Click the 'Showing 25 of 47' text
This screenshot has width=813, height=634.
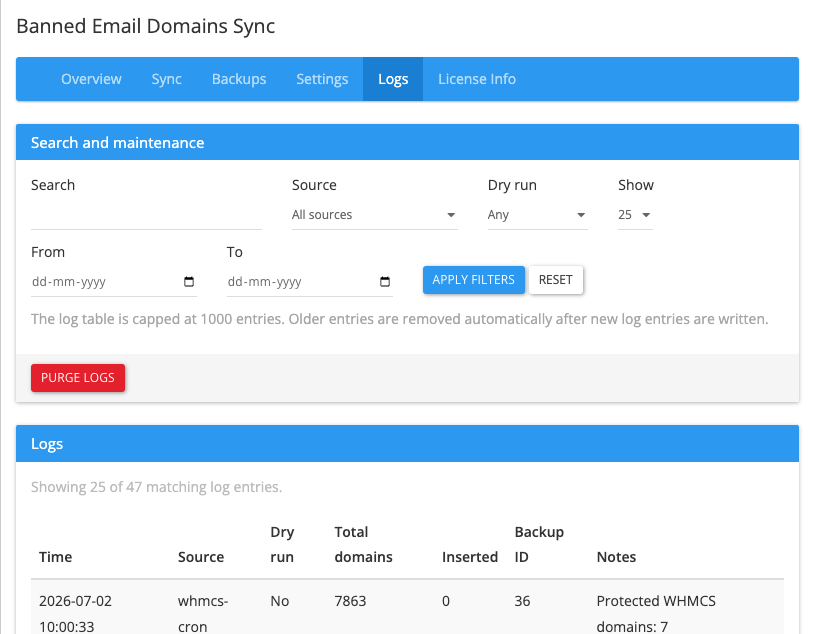[157, 487]
